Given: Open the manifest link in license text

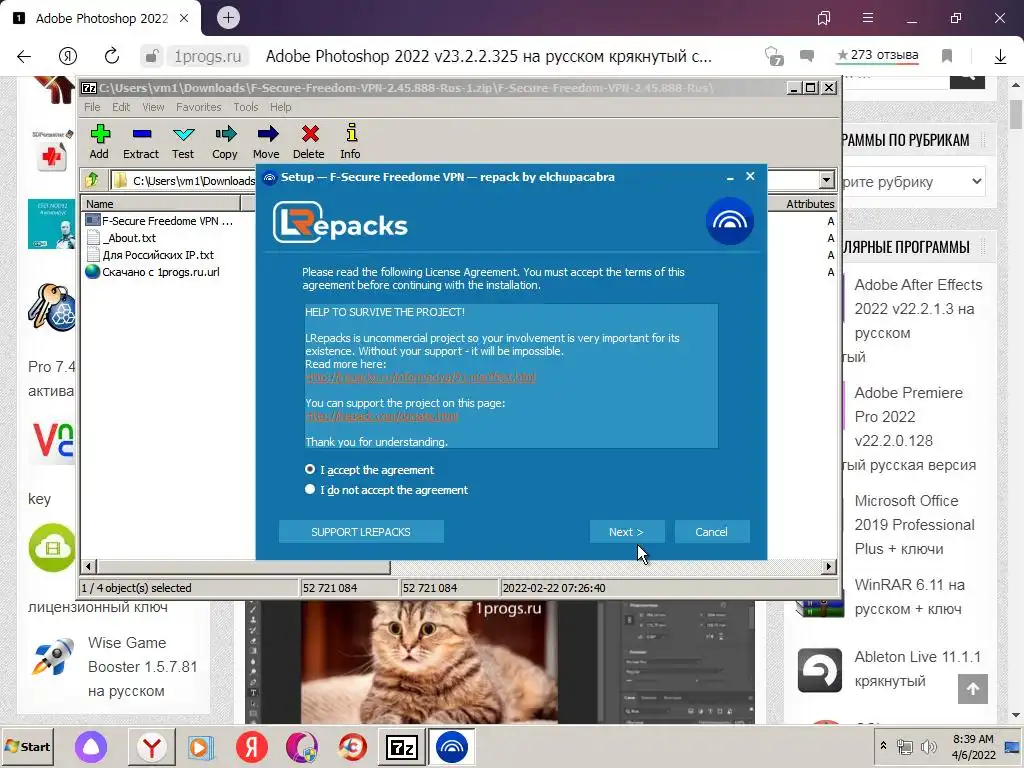Looking at the screenshot, I should (x=421, y=377).
